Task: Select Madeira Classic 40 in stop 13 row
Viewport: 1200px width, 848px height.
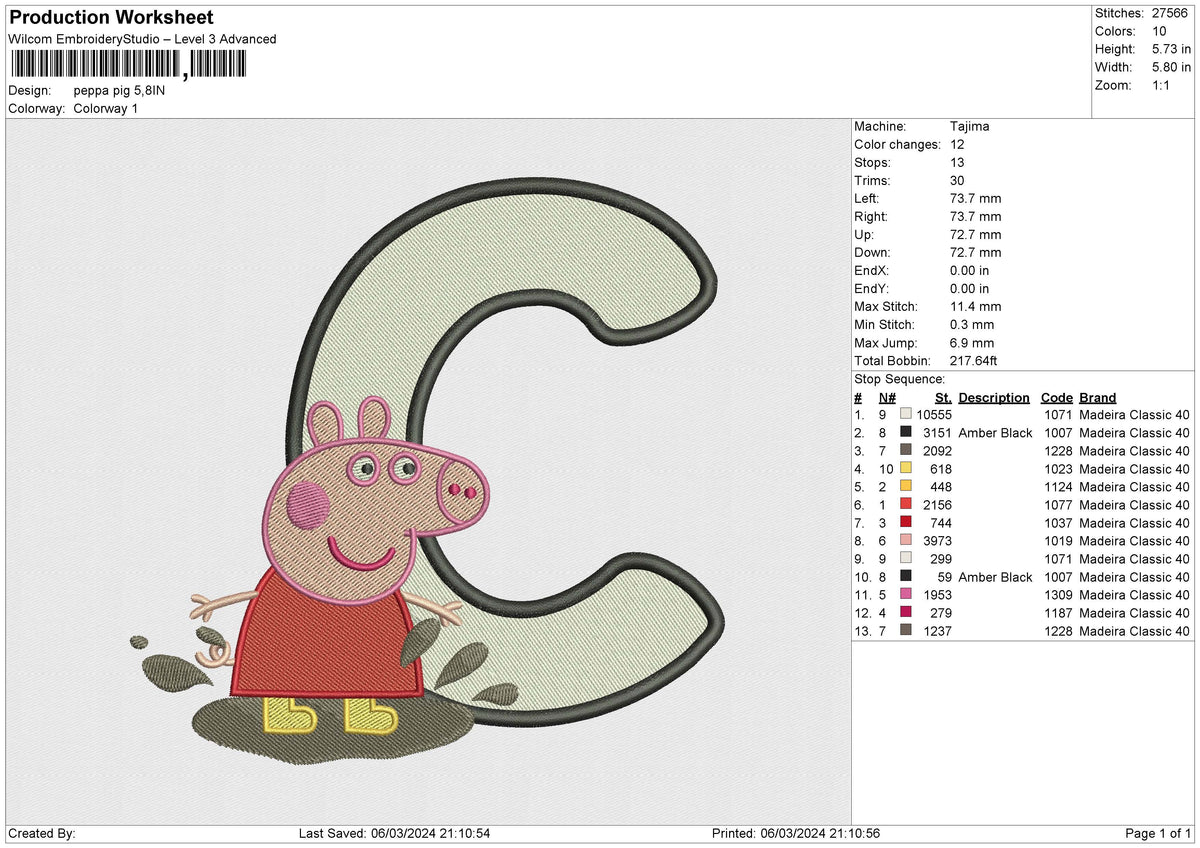Action: click(x=1134, y=631)
